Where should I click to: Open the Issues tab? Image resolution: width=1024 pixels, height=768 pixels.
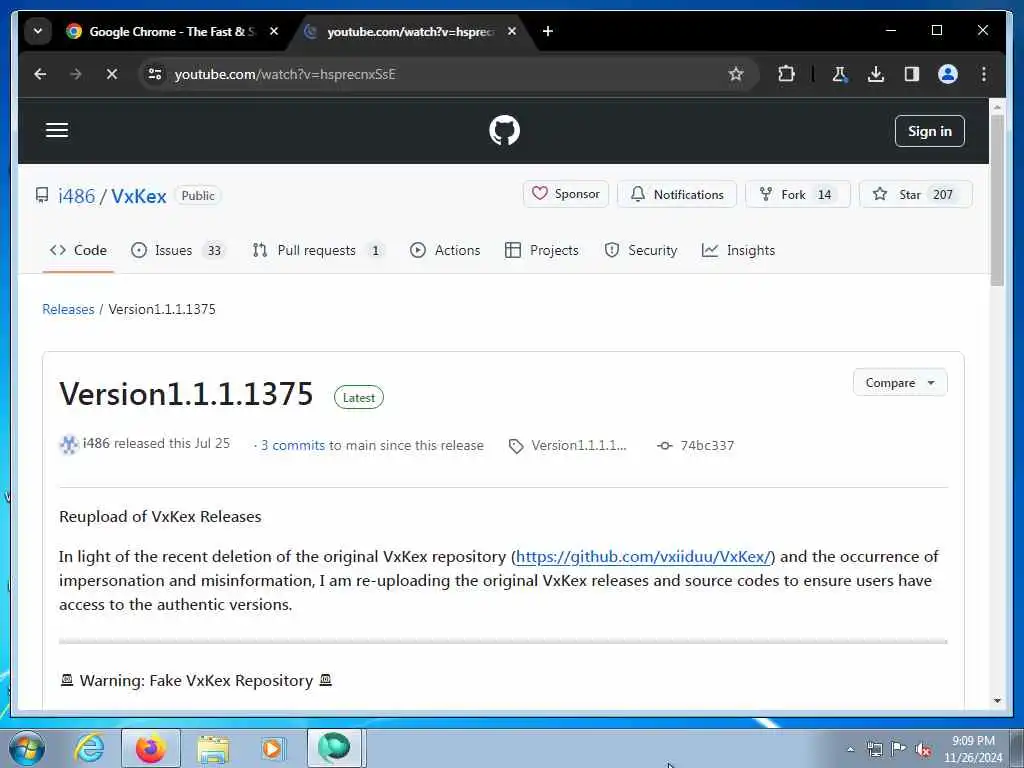click(x=177, y=250)
